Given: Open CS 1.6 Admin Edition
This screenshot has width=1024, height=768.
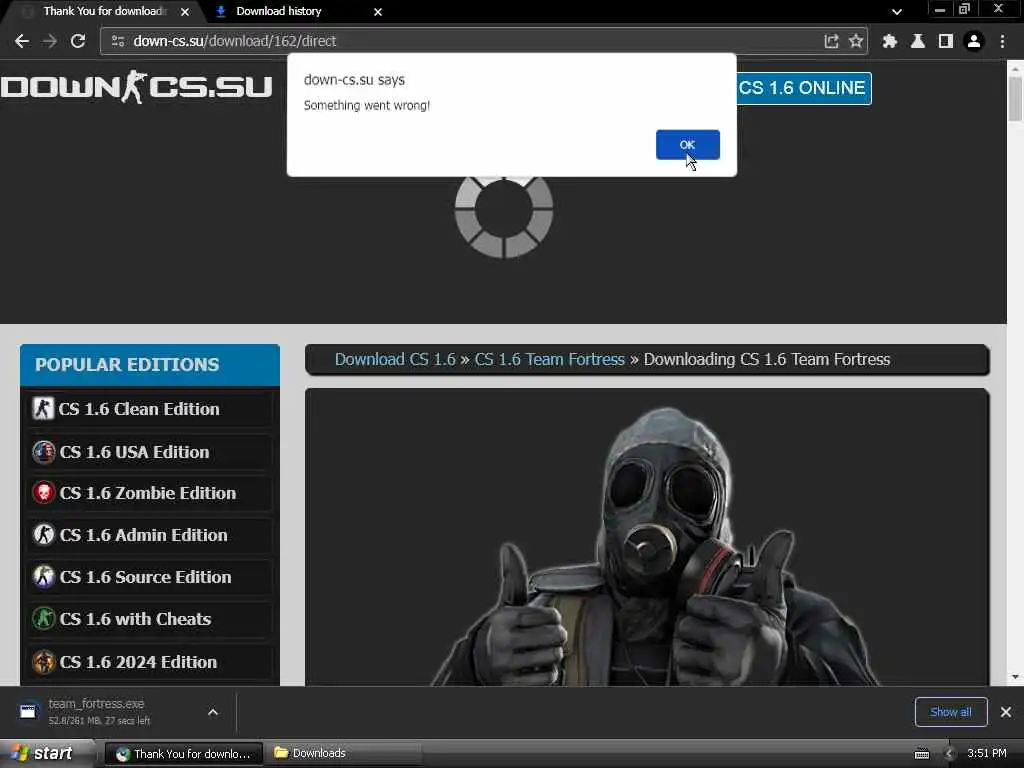Looking at the screenshot, I should coord(150,535).
